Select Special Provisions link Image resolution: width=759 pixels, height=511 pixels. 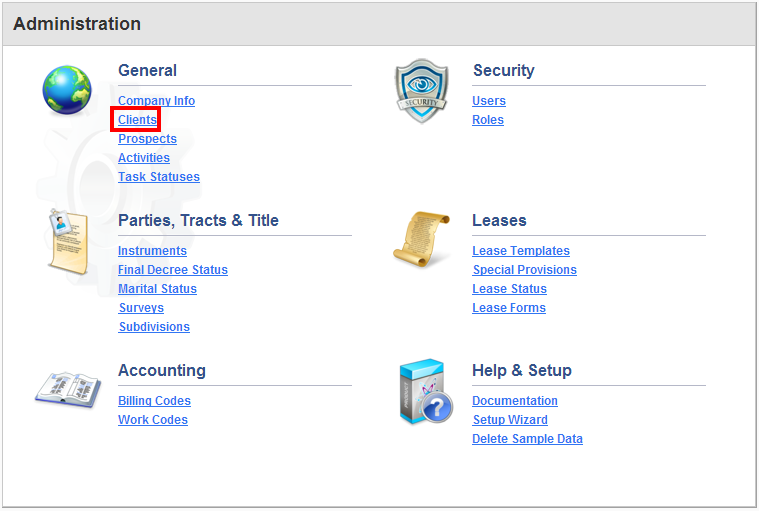524,270
